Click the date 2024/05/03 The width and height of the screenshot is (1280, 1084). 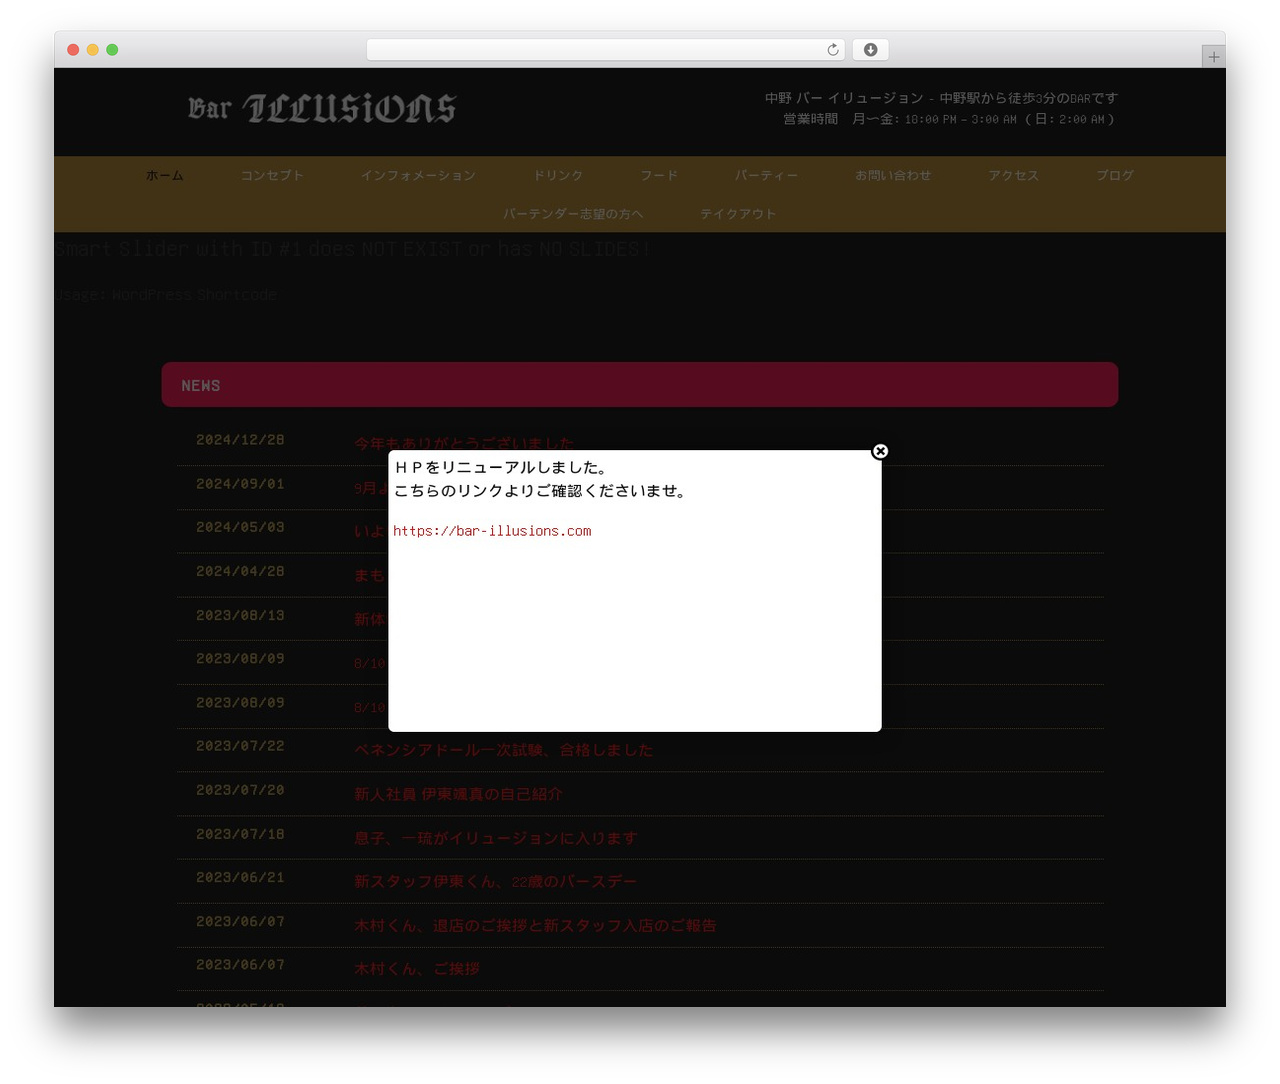coord(240,527)
